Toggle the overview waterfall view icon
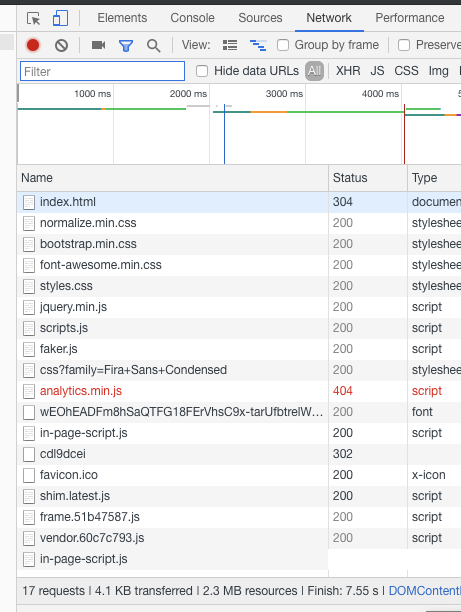The width and height of the screenshot is (461, 612). coord(258,45)
